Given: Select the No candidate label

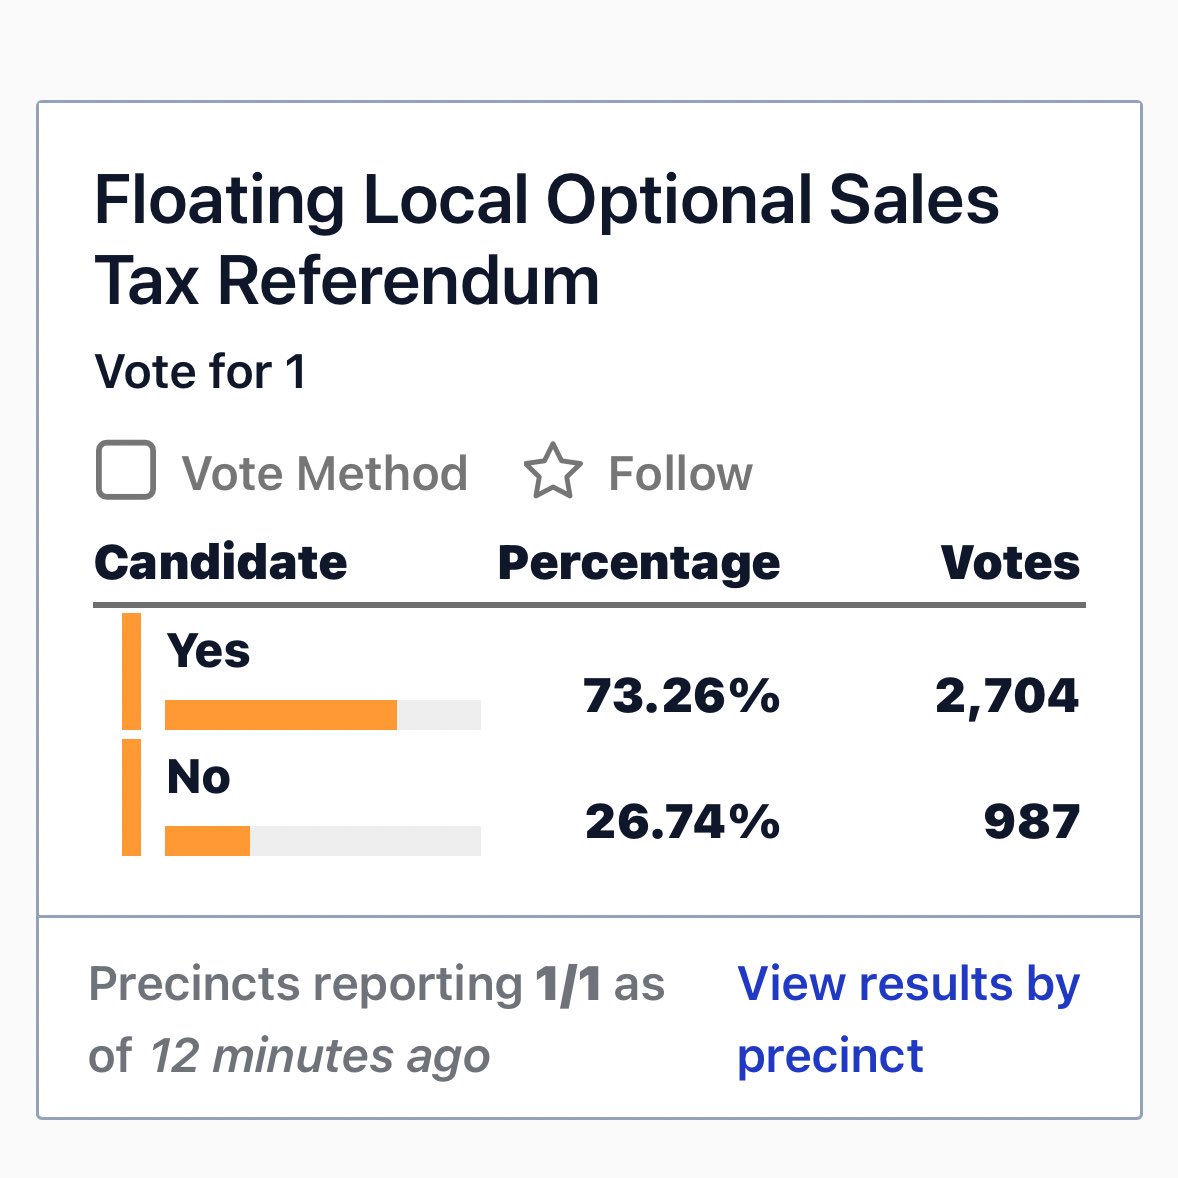Looking at the screenshot, I should [198, 776].
